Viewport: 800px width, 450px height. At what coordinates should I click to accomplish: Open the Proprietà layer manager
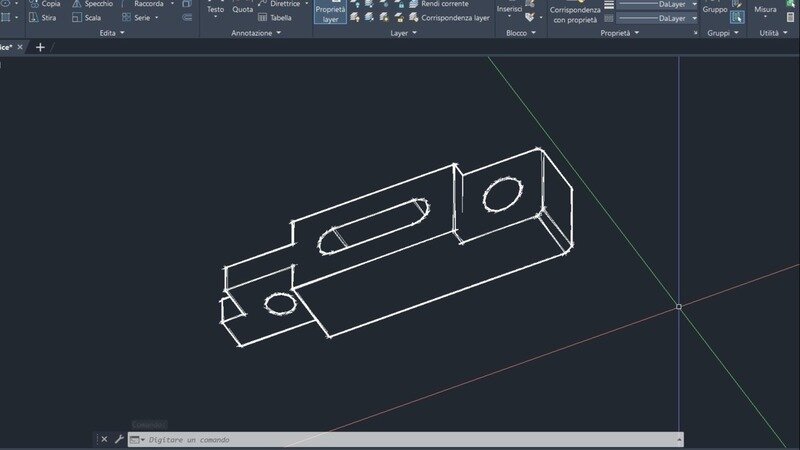pyautogui.click(x=330, y=12)
